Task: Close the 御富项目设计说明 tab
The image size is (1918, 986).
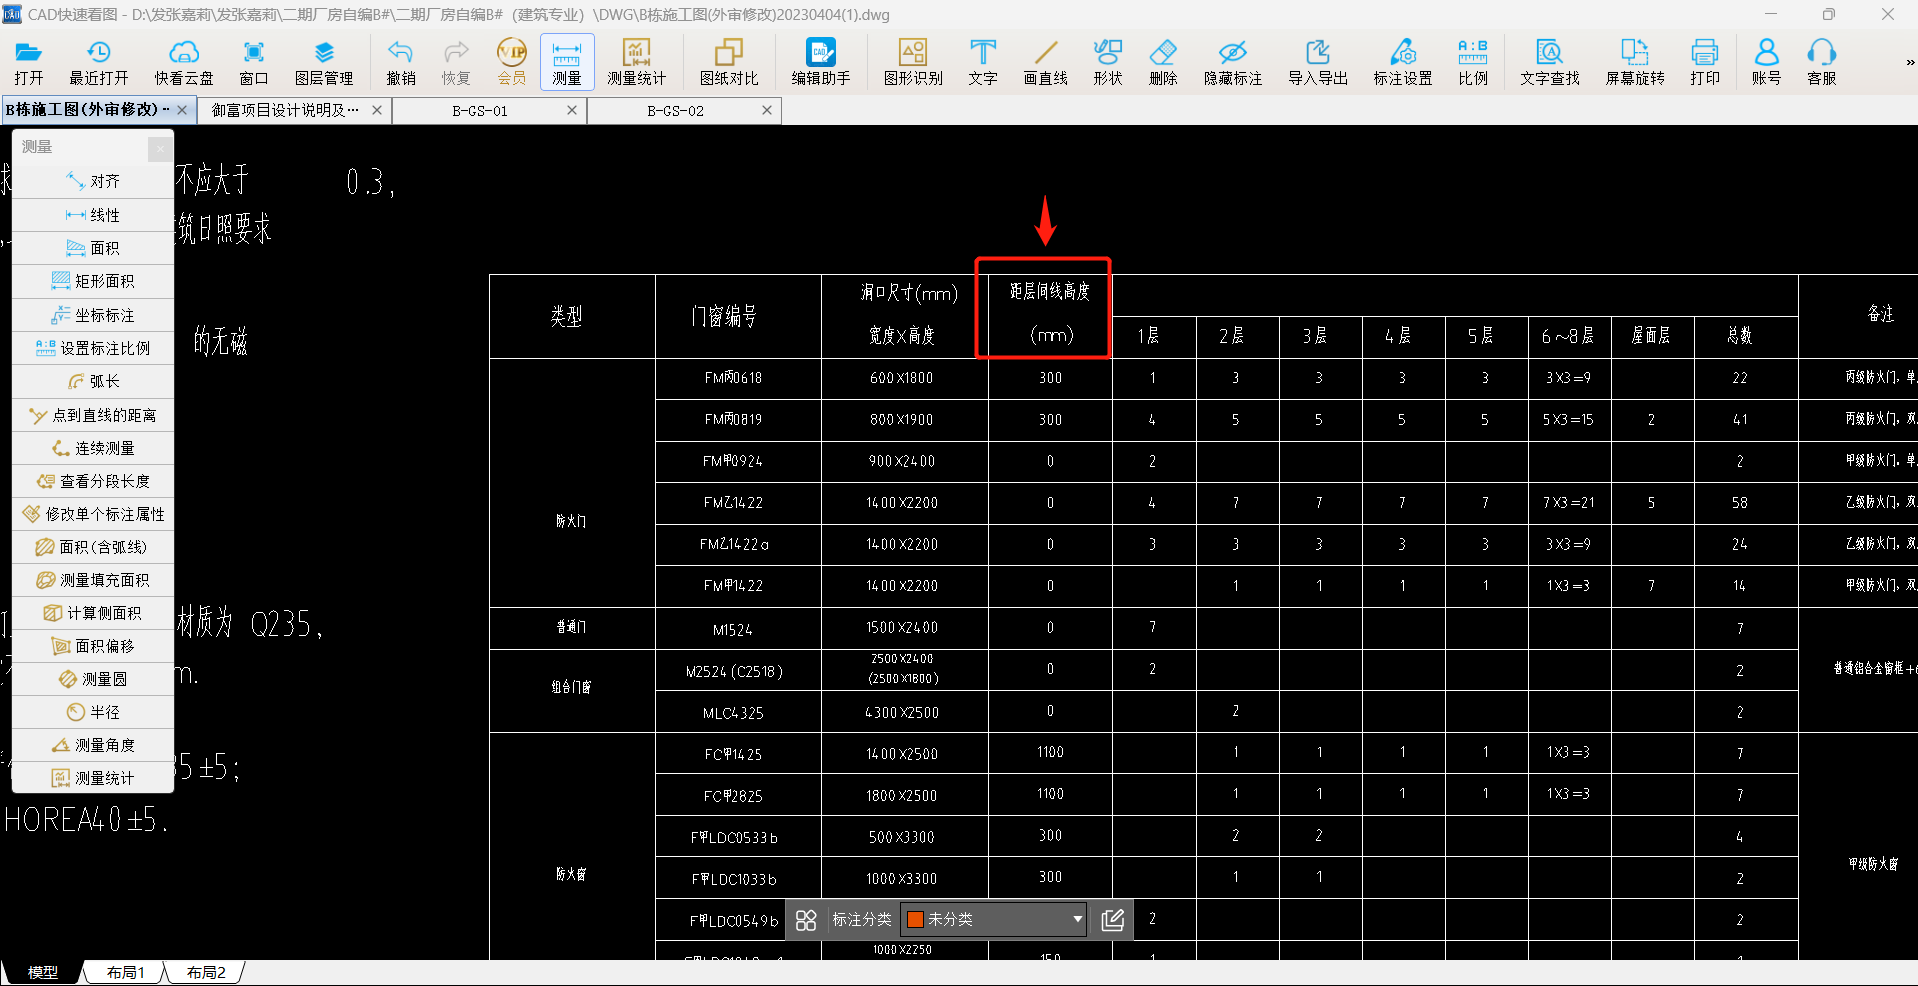Action: (377, 110)
